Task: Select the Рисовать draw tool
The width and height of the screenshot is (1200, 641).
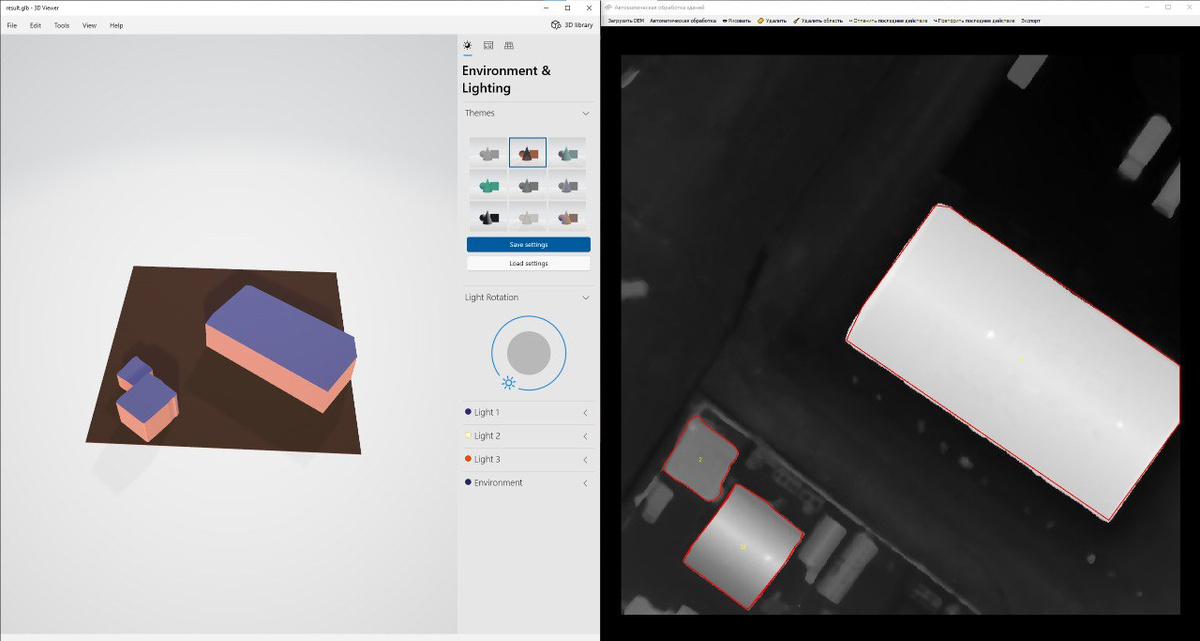Action: tap(736, 20)
